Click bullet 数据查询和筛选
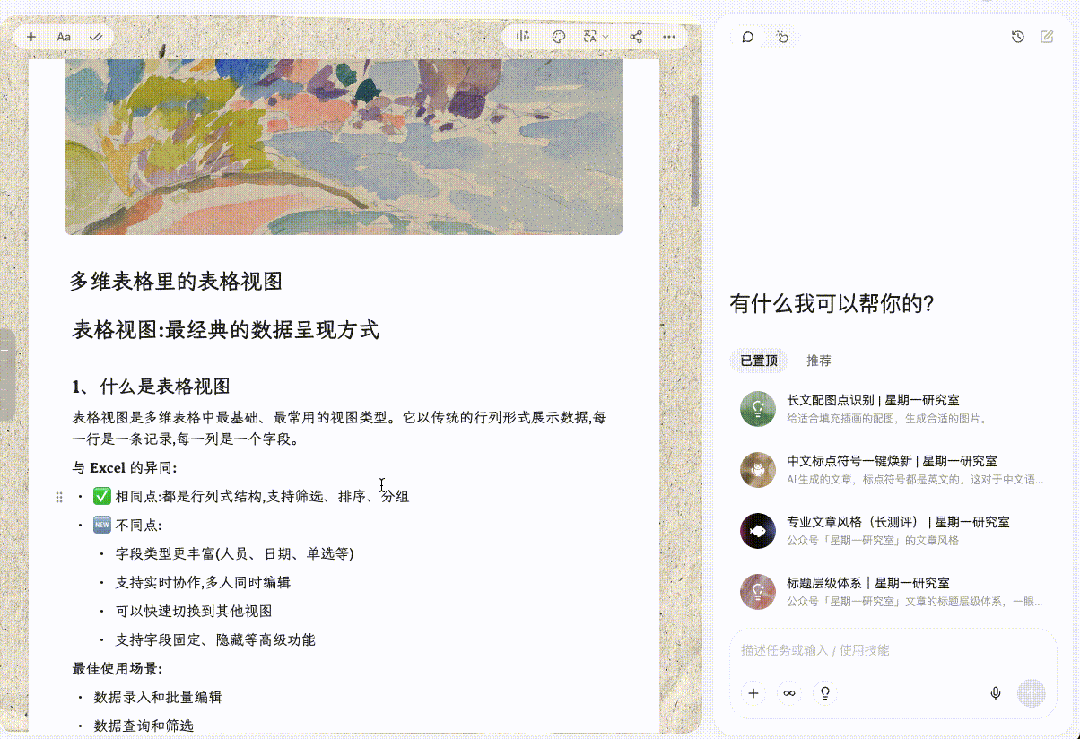The image size is (1080, 739). pos(143,726)
